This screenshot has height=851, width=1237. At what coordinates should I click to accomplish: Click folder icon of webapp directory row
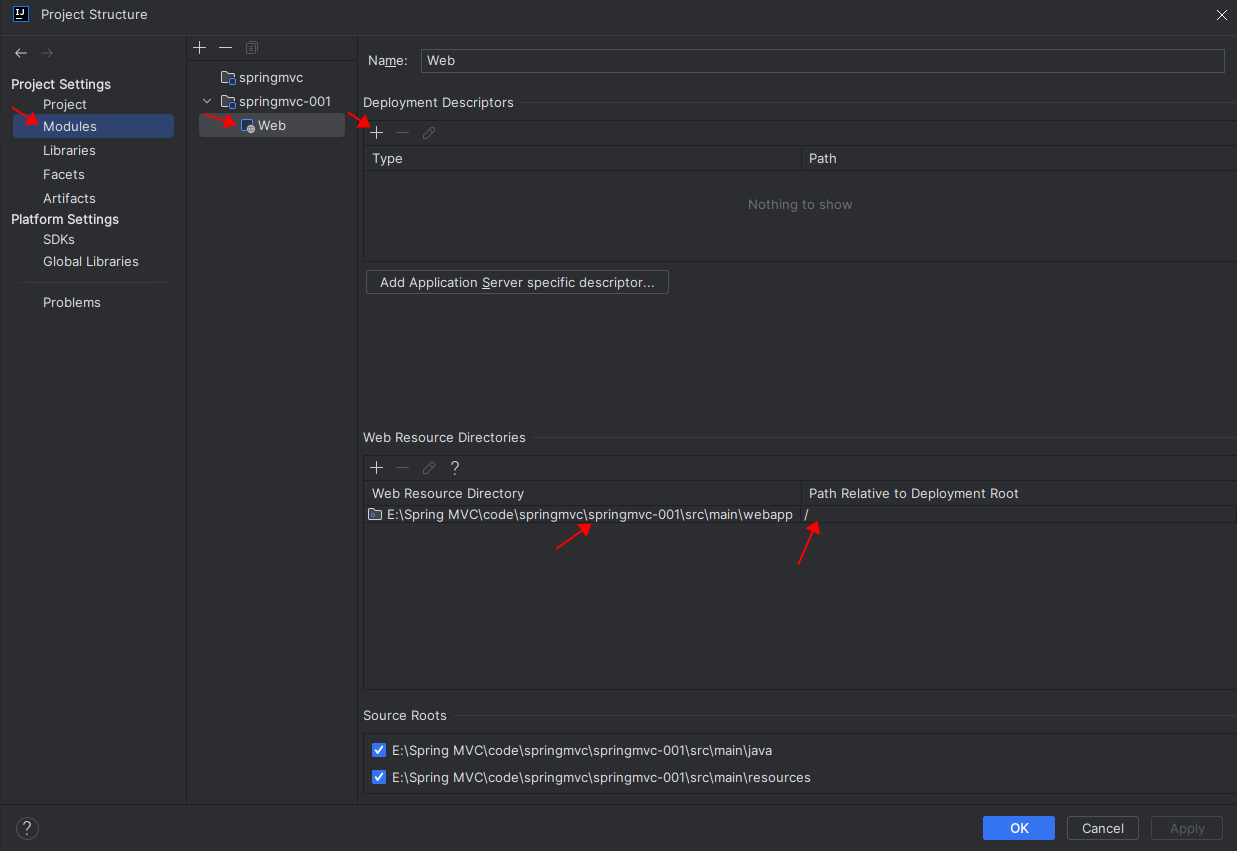click(x=375, y=515)
